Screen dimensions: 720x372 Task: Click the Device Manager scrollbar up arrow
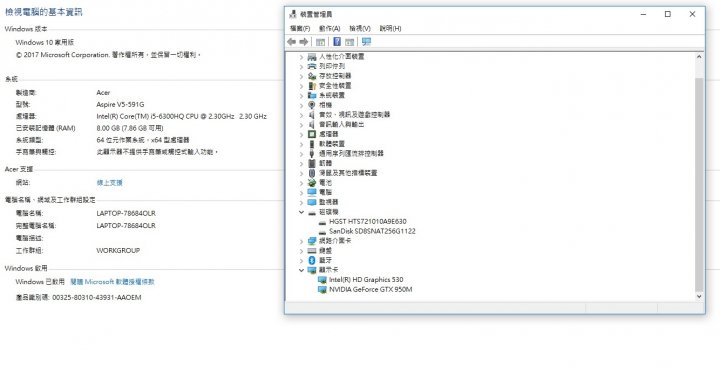[x=699, y=57]
